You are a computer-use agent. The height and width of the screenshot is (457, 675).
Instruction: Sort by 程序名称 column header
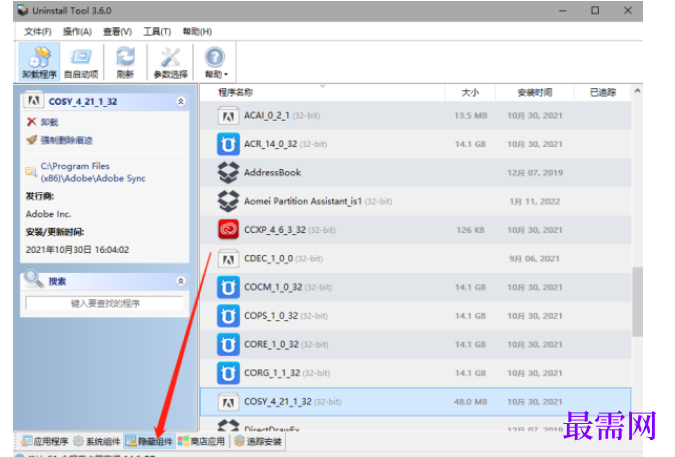235,93
